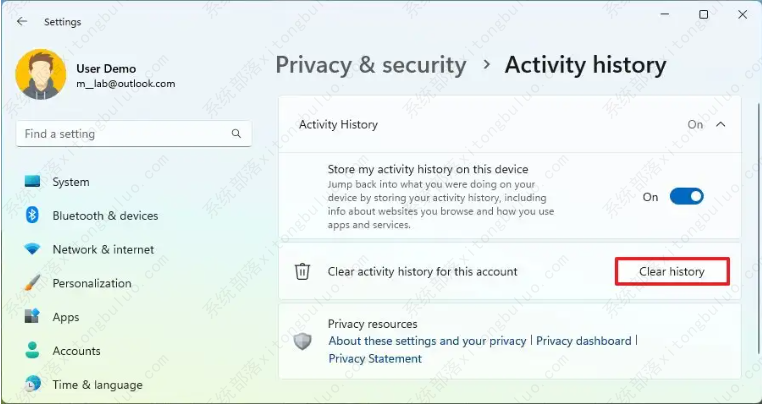
Task: Go back to Privacy & security breadcrumb
Action: (371, 66)
